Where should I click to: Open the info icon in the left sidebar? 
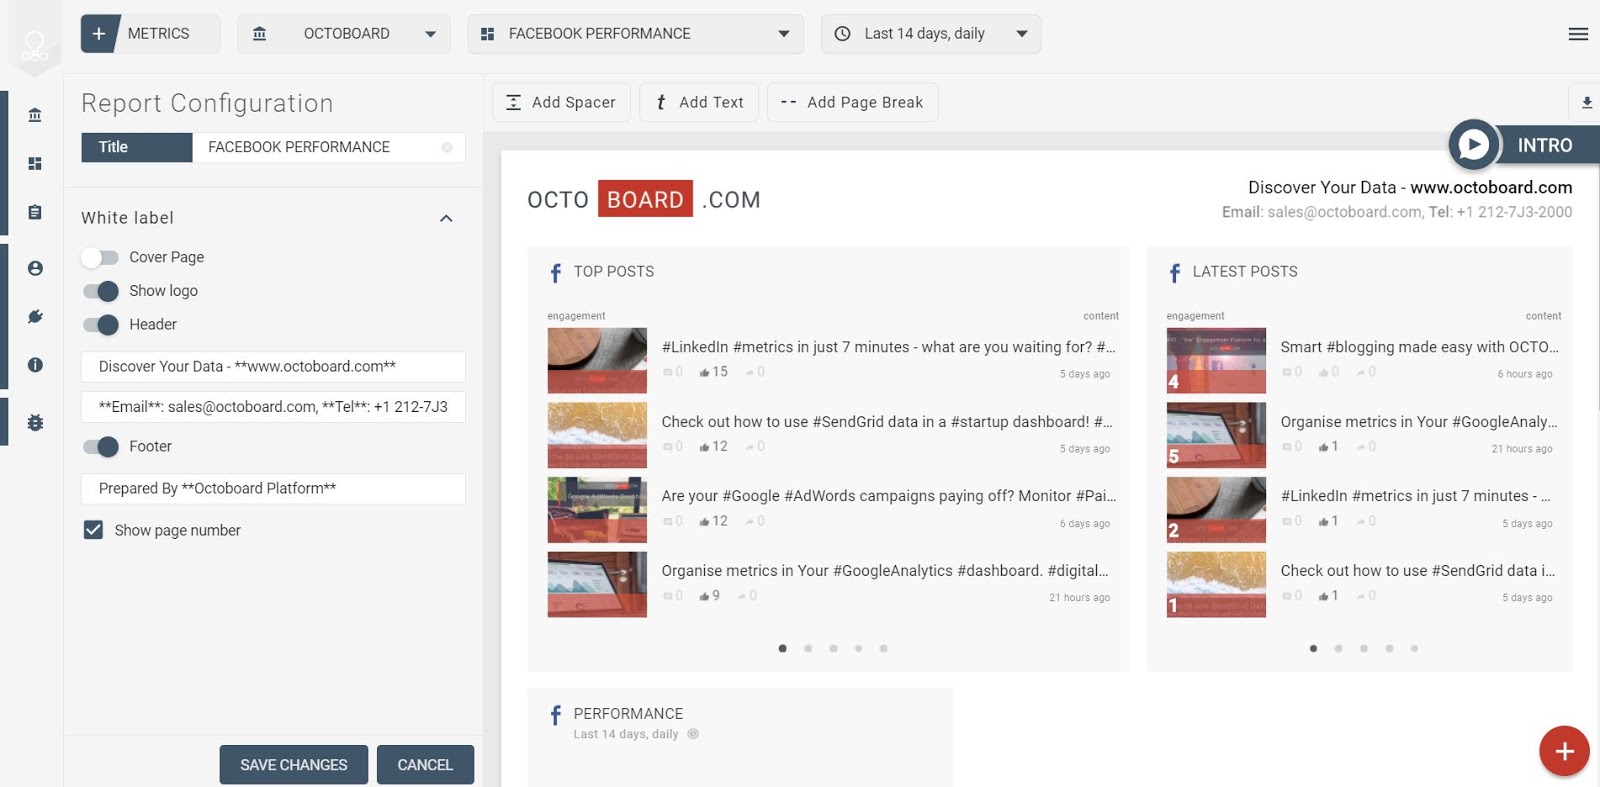tap(35, 365)
